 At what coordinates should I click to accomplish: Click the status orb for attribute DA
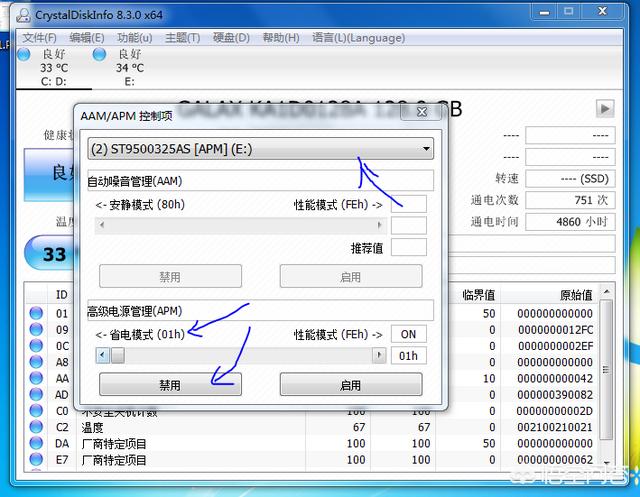click(36, 443)
